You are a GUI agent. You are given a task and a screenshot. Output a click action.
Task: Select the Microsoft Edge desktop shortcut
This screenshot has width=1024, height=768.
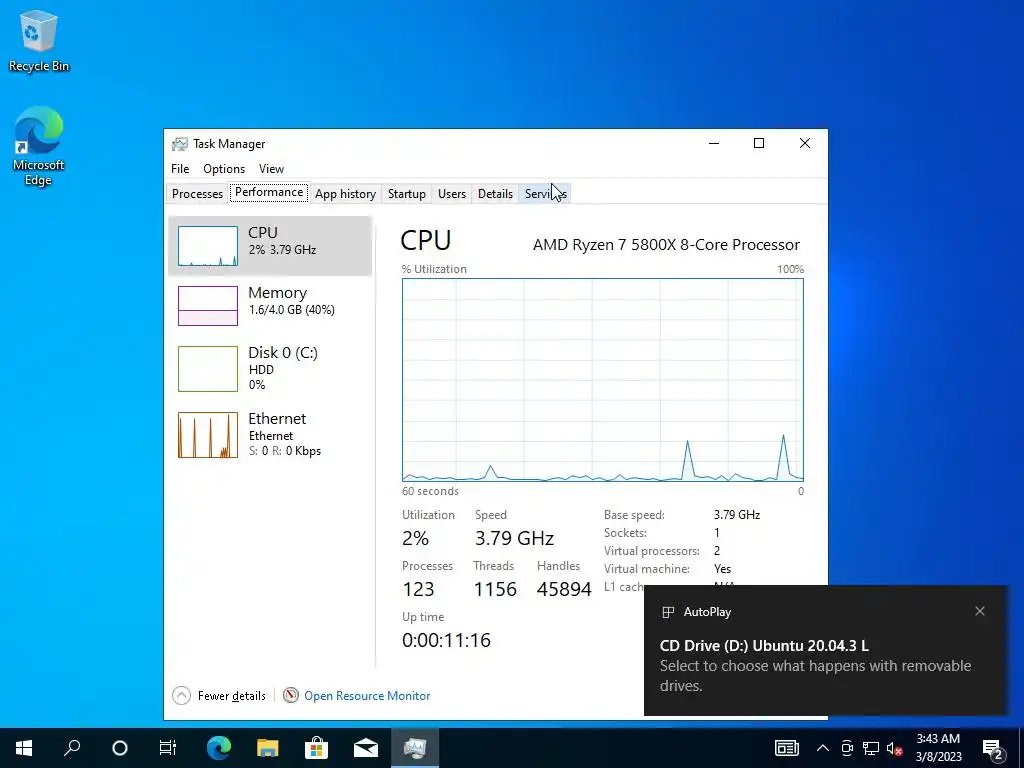coord(39,146)
